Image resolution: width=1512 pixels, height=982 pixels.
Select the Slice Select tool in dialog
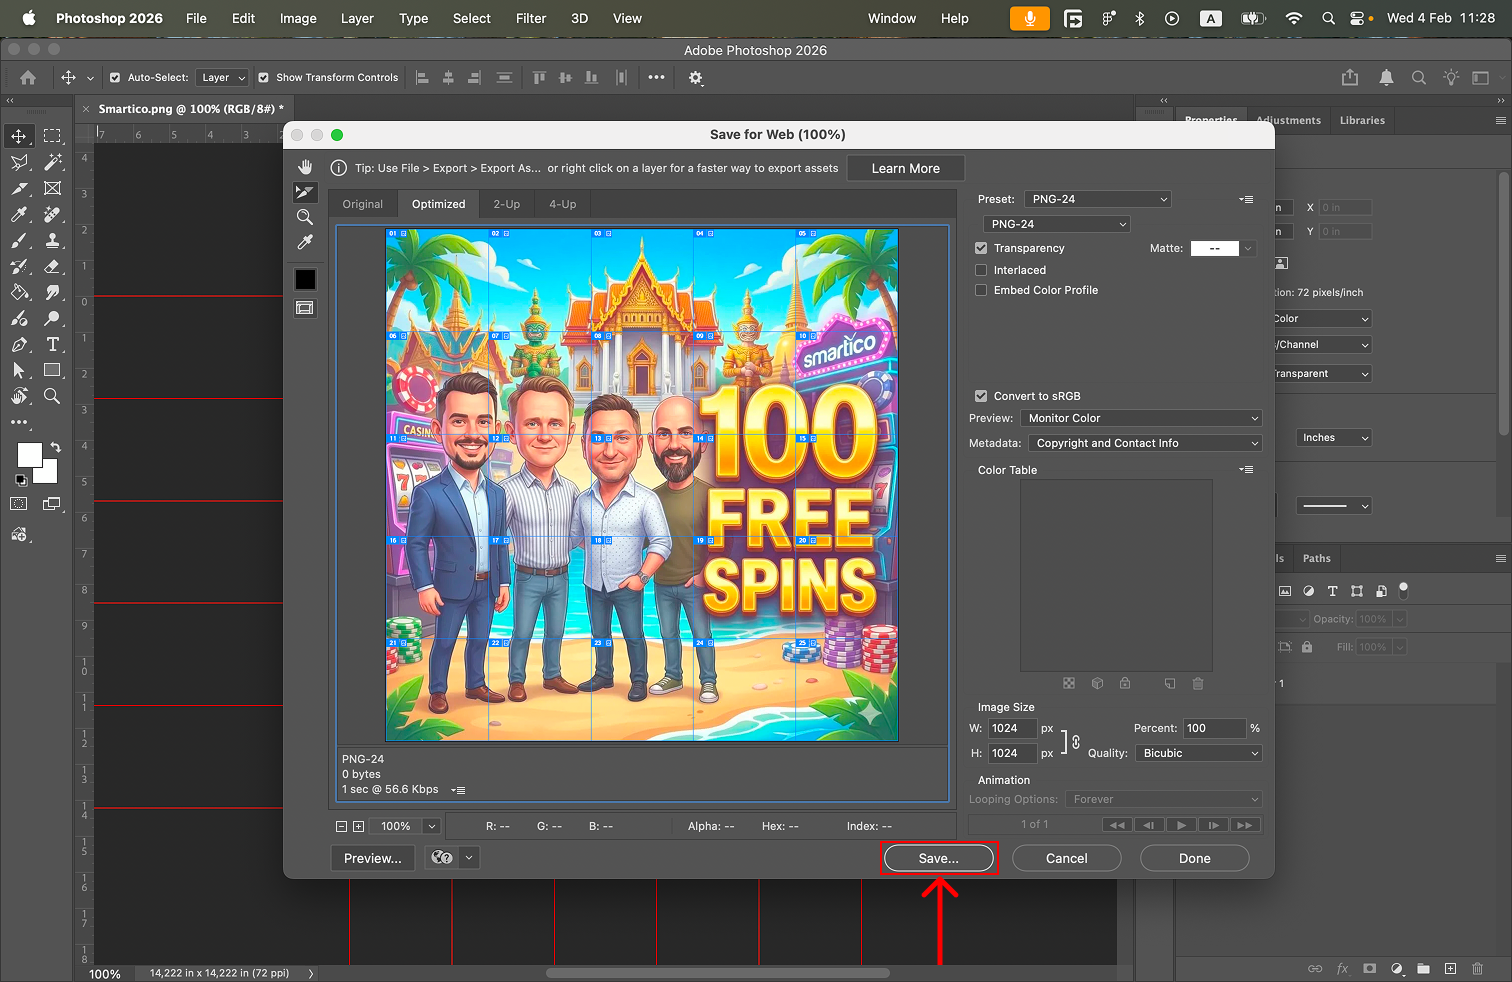click(x=305, y=192)
